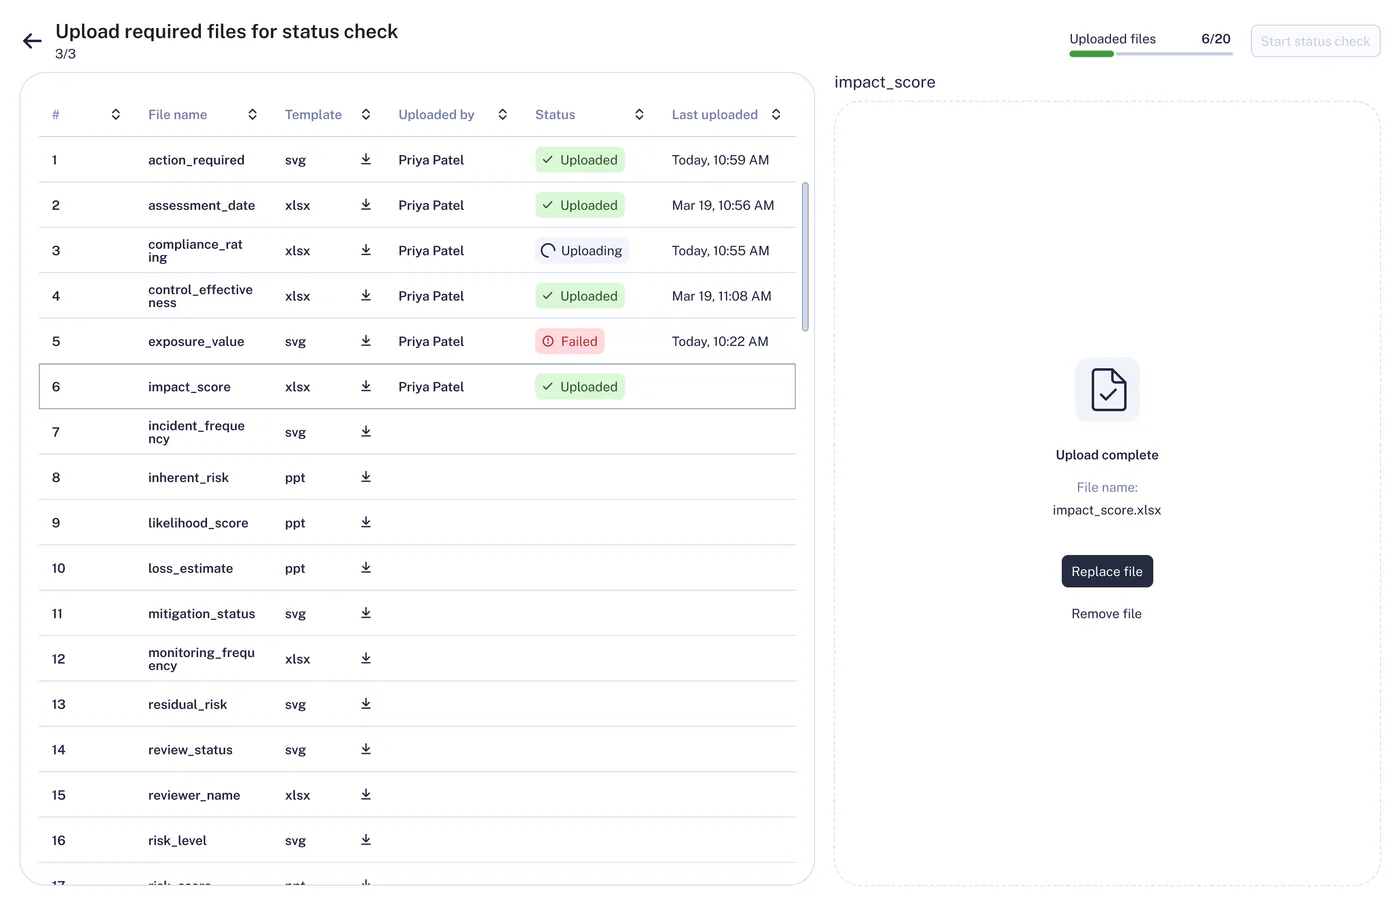Download the control_effectiveness template
This screenshot has height=905, width=1400.
pos(366,295)
